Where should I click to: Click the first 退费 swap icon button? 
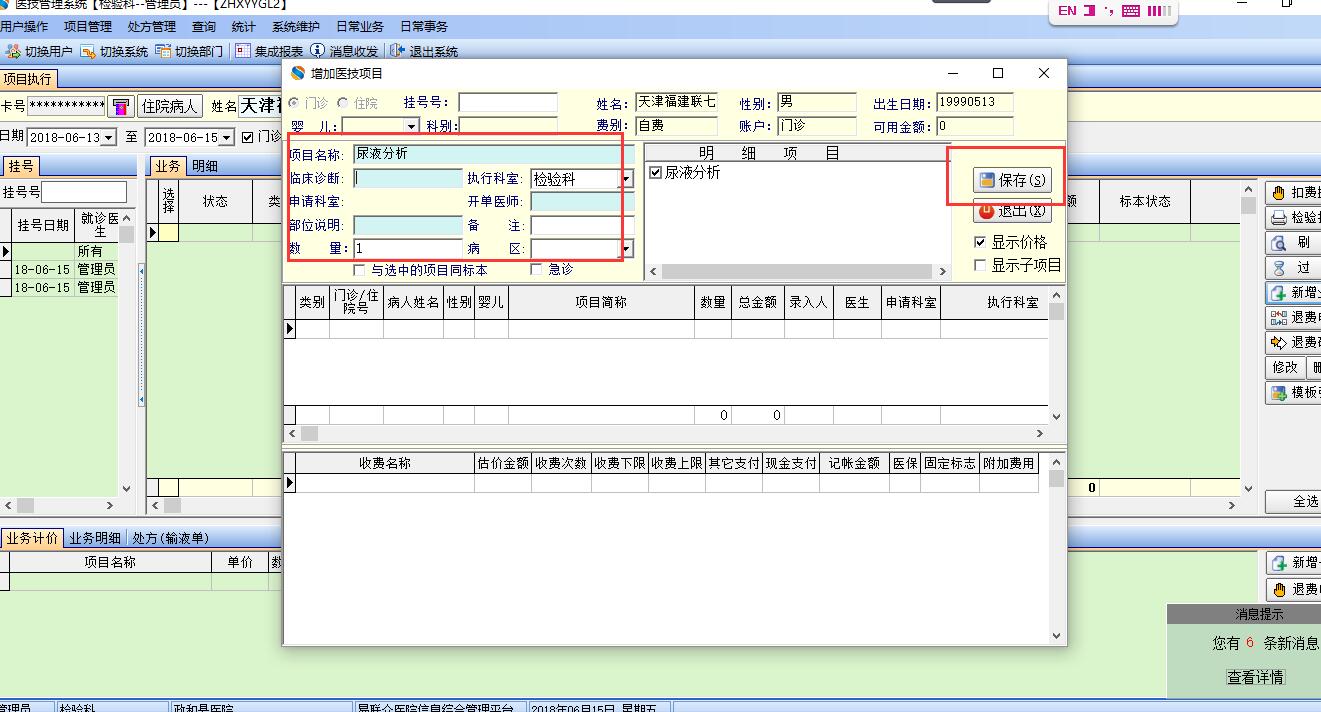(1278, 318)
